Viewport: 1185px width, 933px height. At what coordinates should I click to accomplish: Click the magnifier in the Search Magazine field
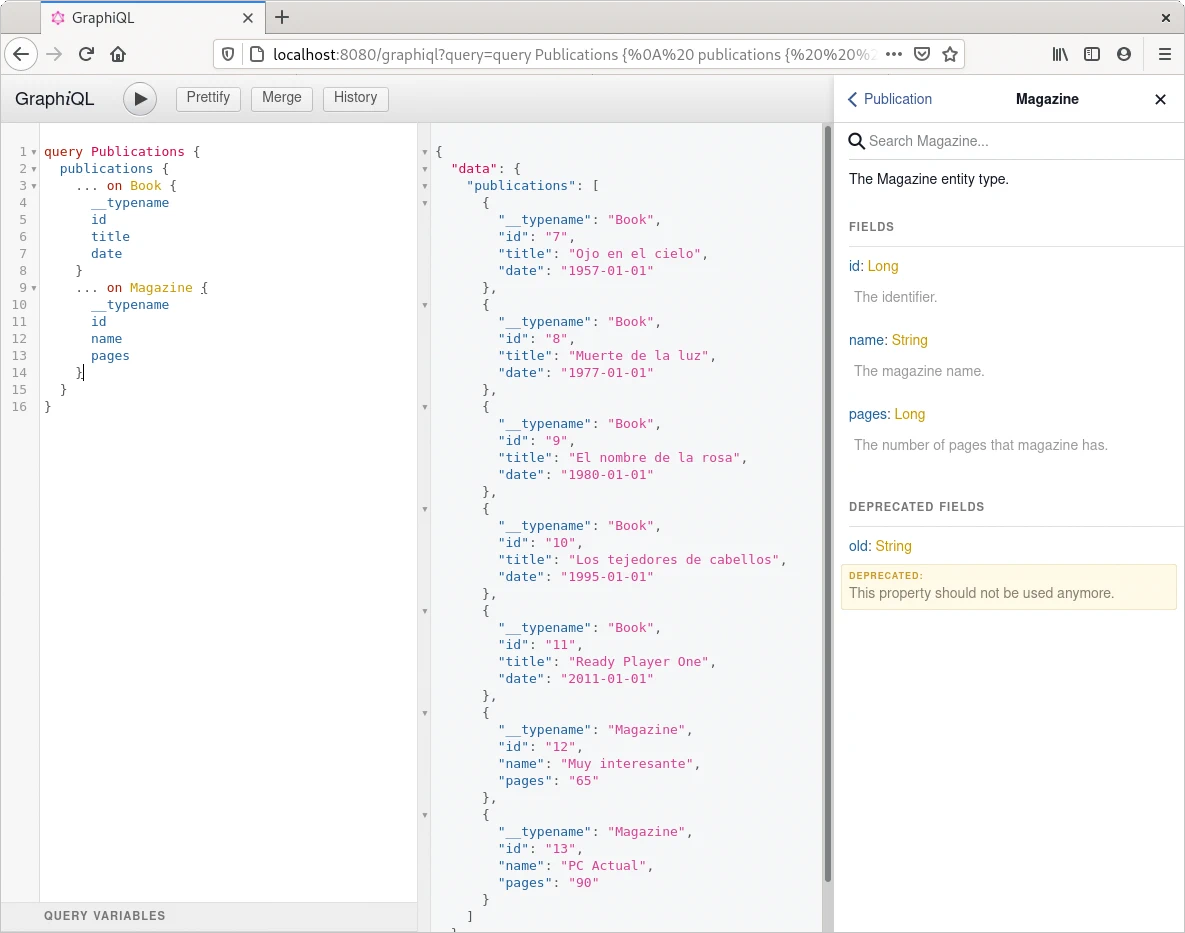[857, 141]
